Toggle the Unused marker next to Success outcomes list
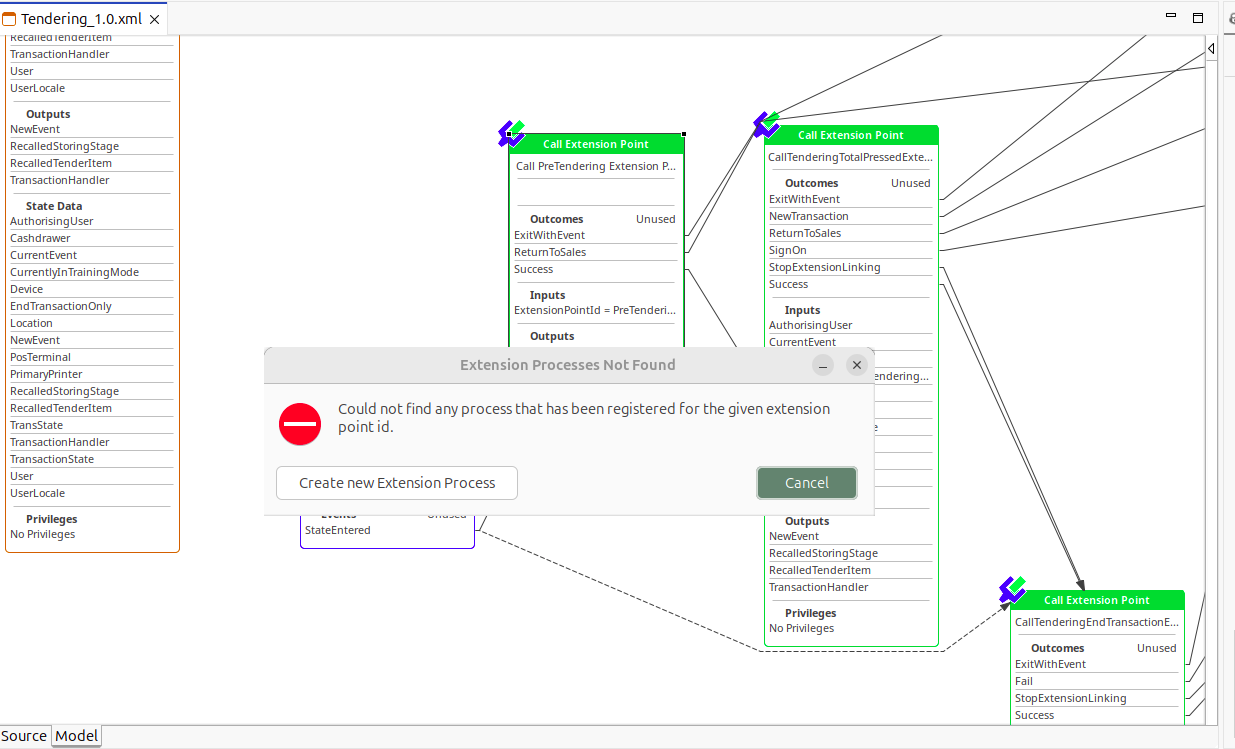 click(910, 182)
